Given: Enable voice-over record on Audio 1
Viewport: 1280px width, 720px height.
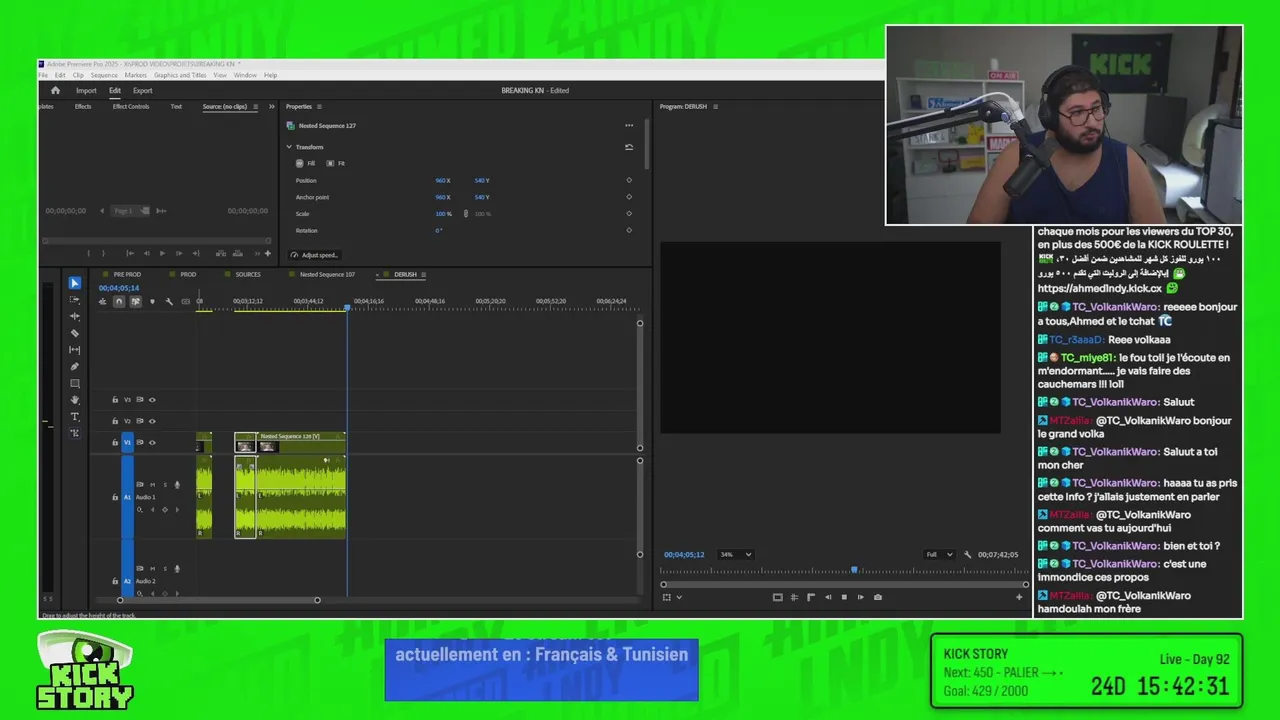Looking at the screenshot, I should tap(177, 485).
